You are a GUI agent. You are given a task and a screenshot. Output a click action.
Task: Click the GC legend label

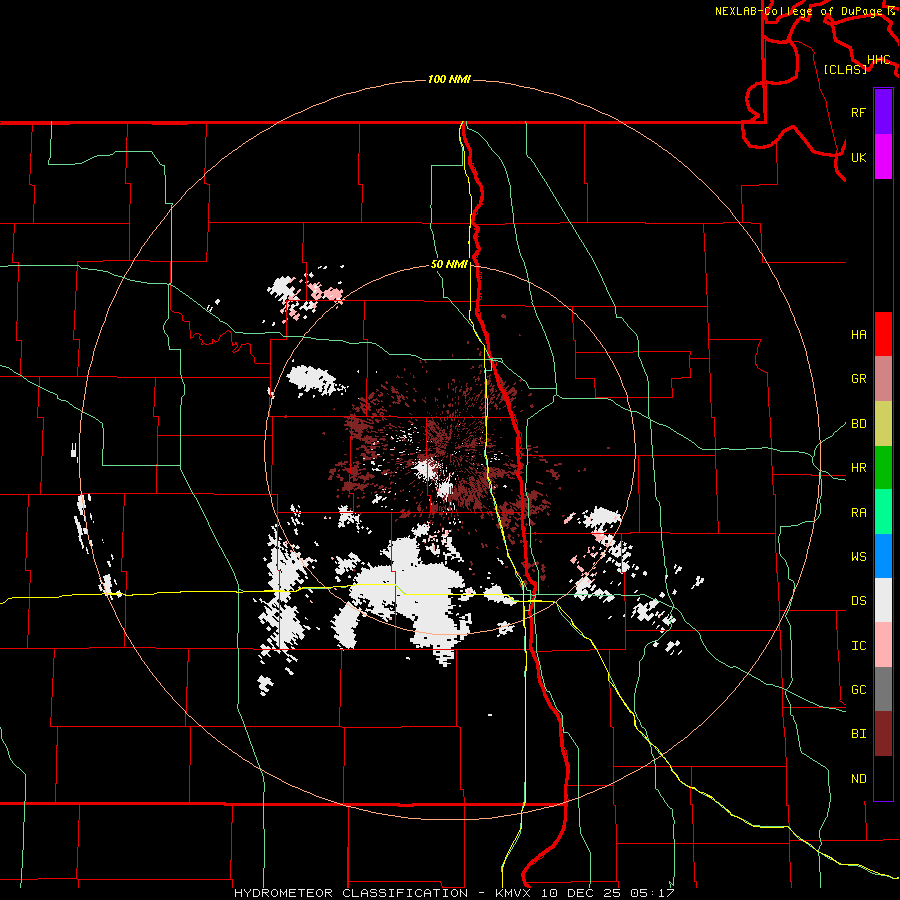tap(859, 690)
